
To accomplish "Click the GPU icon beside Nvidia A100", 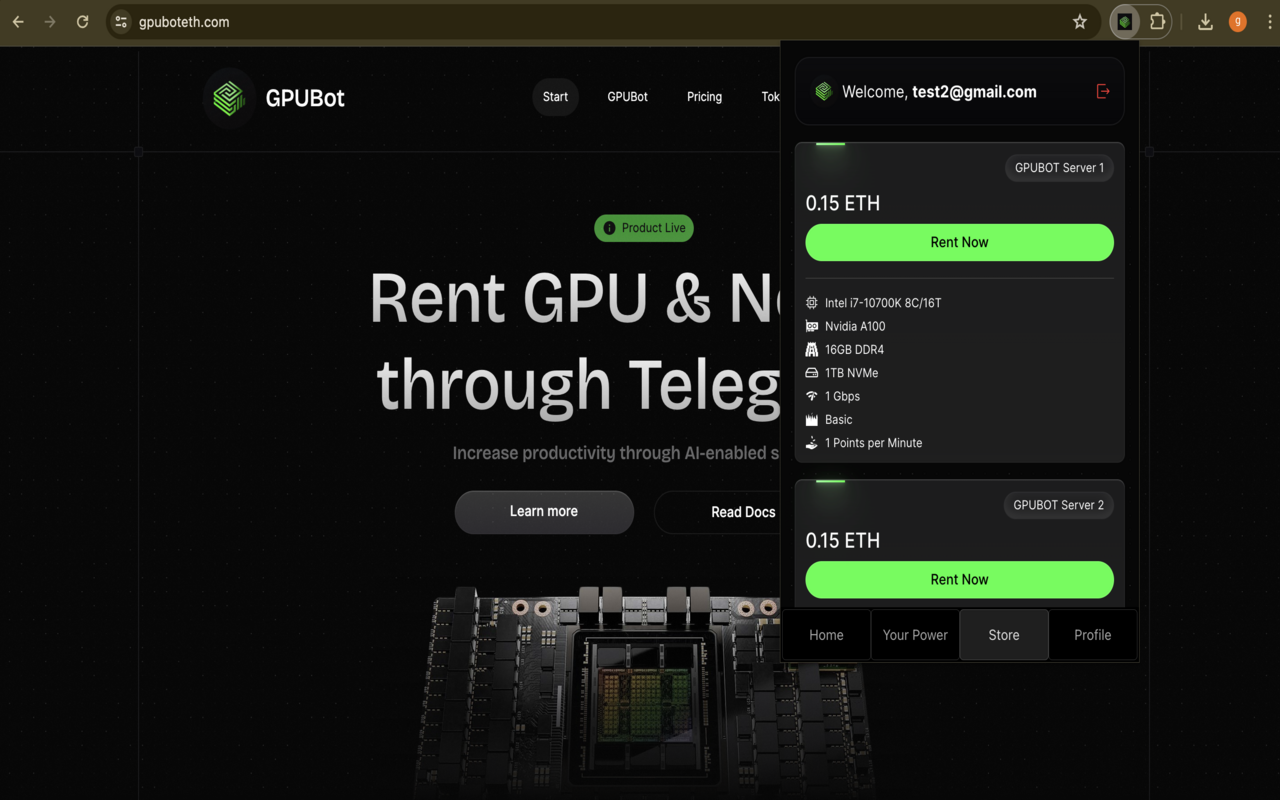I will tap(812, 326).
